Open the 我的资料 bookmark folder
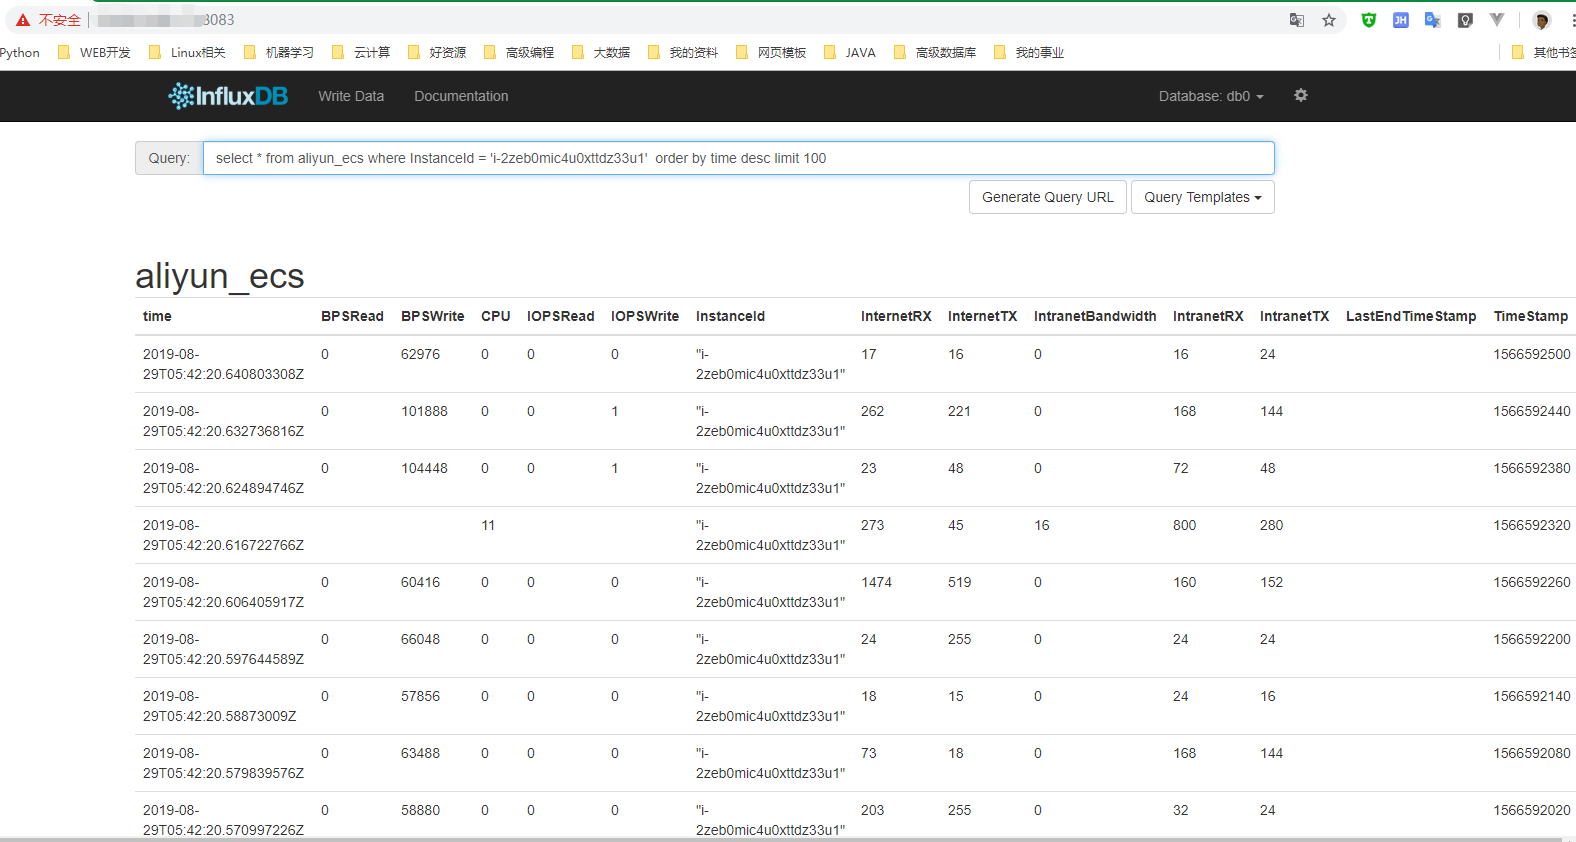The image size is (1576, 842). [x=683, y=53]
